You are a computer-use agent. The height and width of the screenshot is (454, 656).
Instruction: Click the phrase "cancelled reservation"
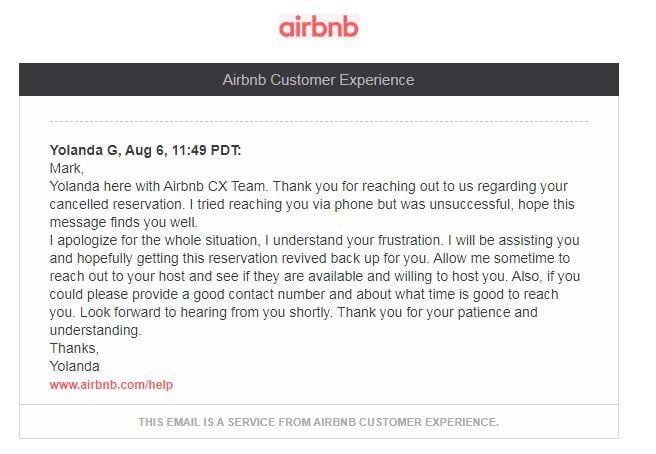[x=116, y=204]
